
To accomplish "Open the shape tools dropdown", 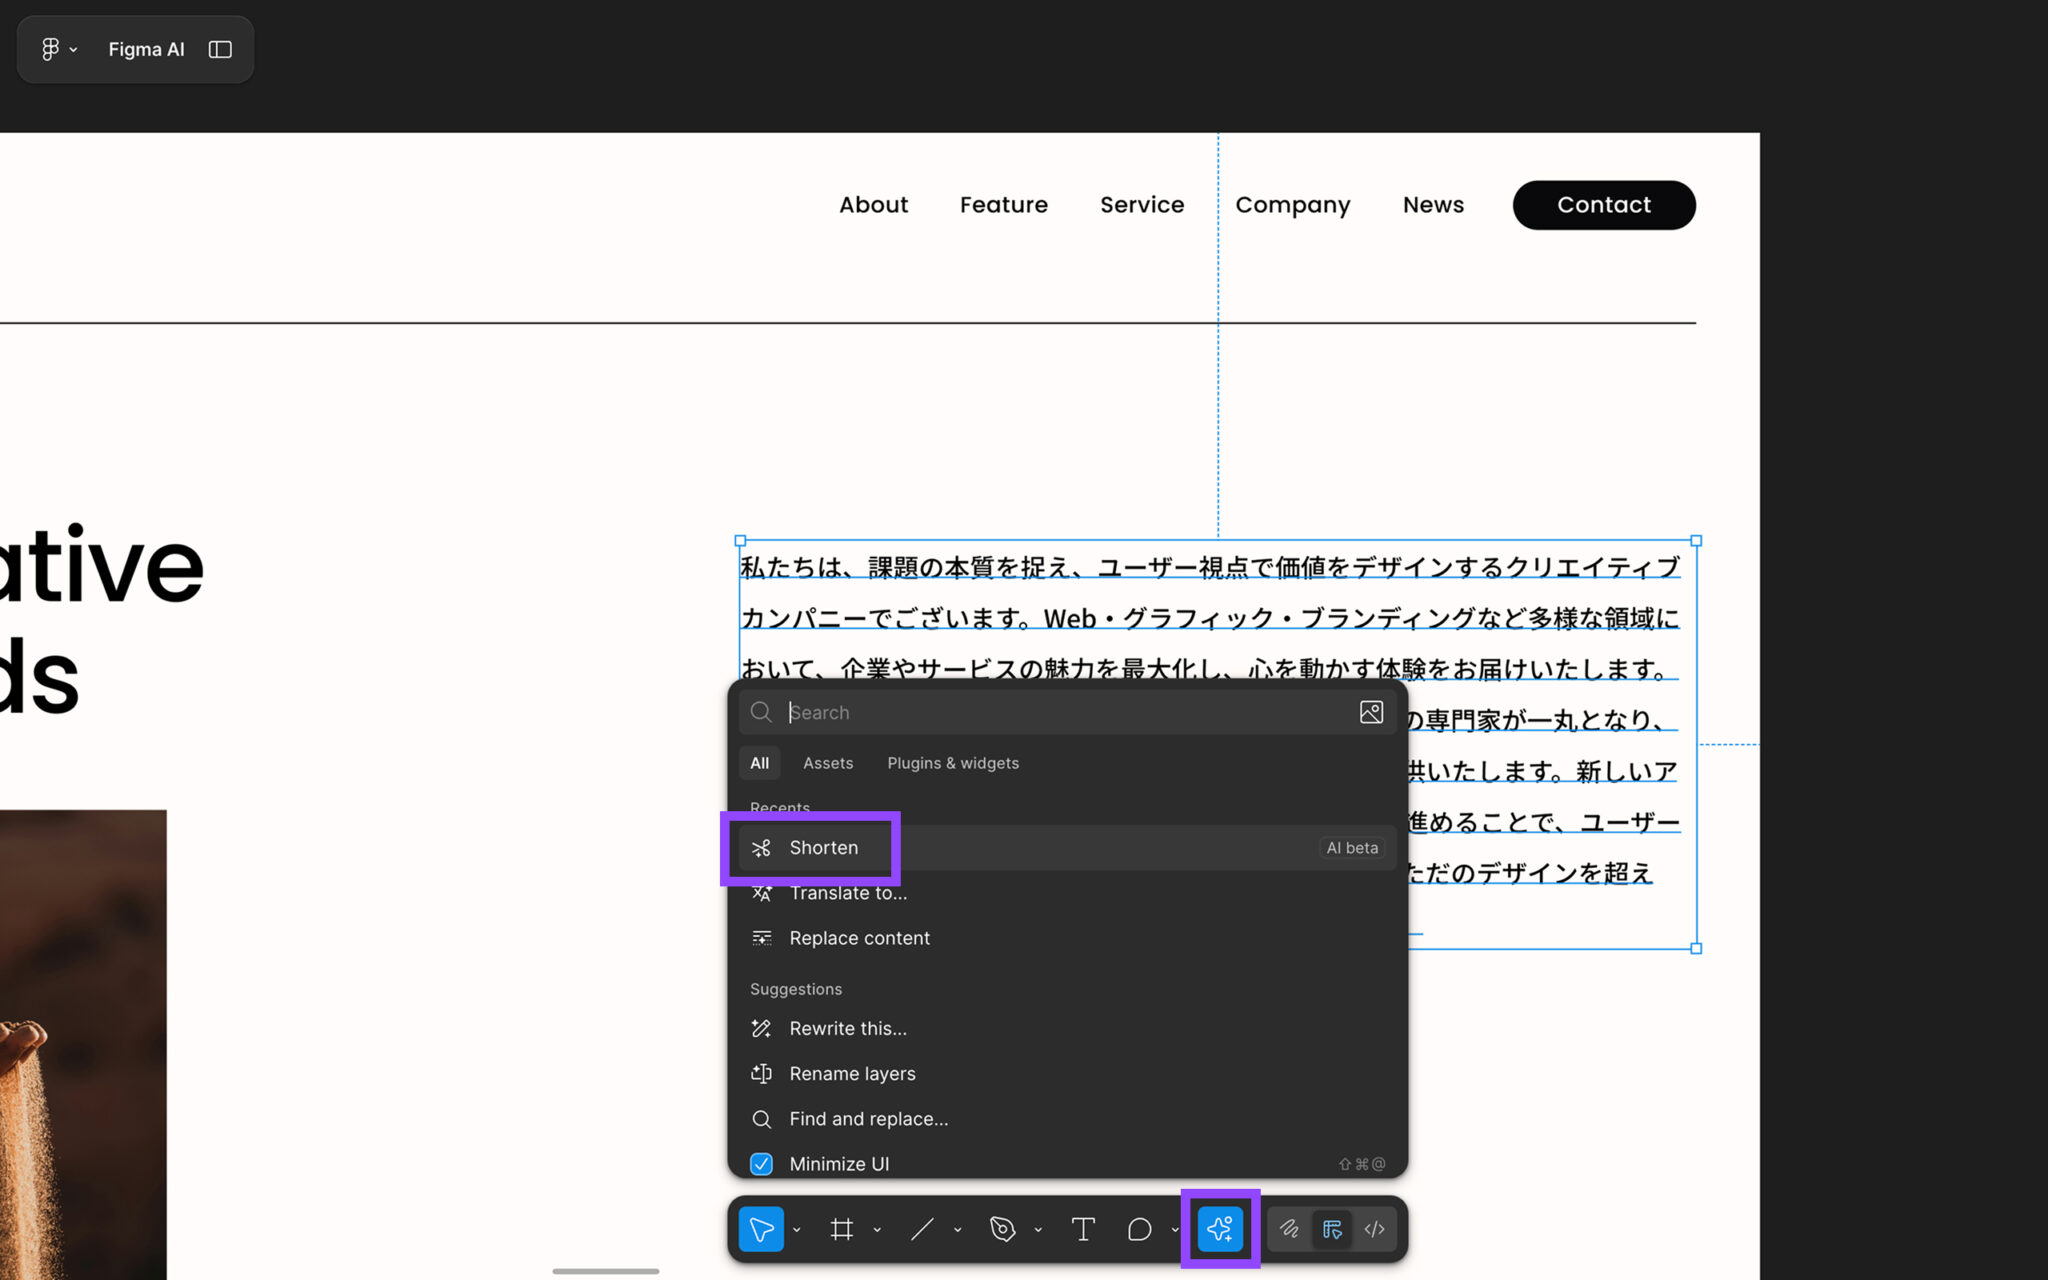I will click(x=1175, y=1229).
